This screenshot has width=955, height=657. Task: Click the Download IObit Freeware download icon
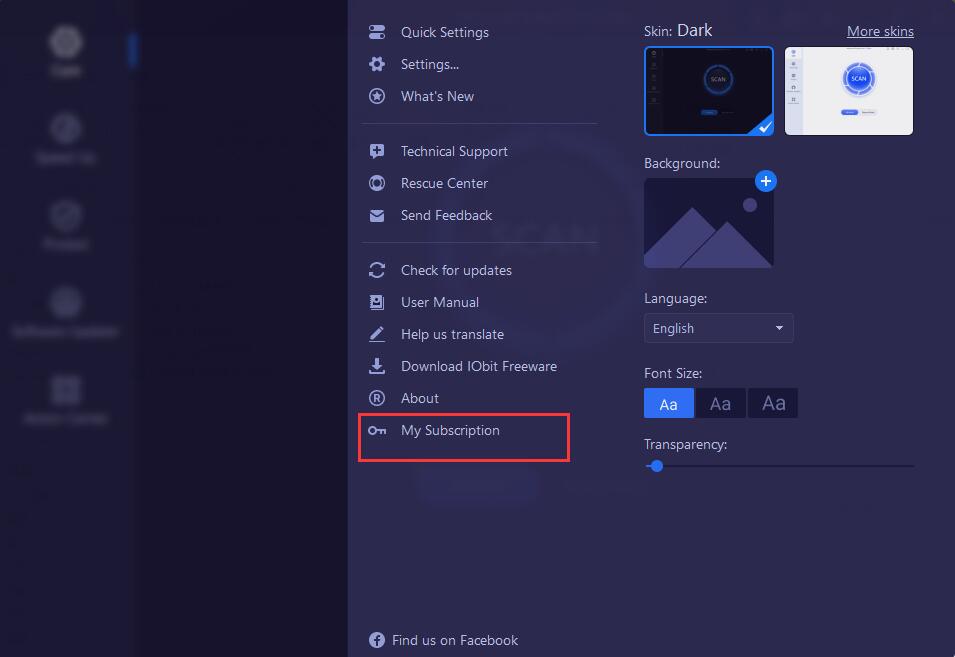click(x=377, y=366)
